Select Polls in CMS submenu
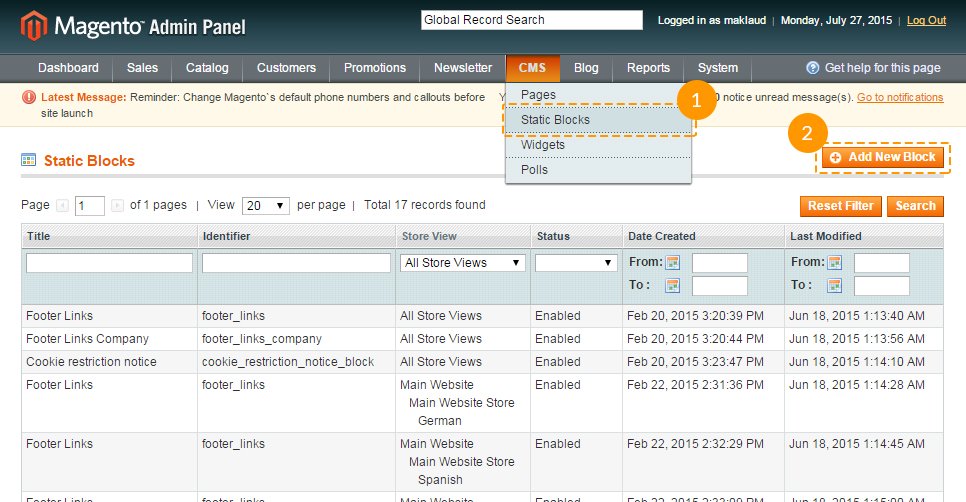Viewport: 966px width, 502px height. pos(598,170)
